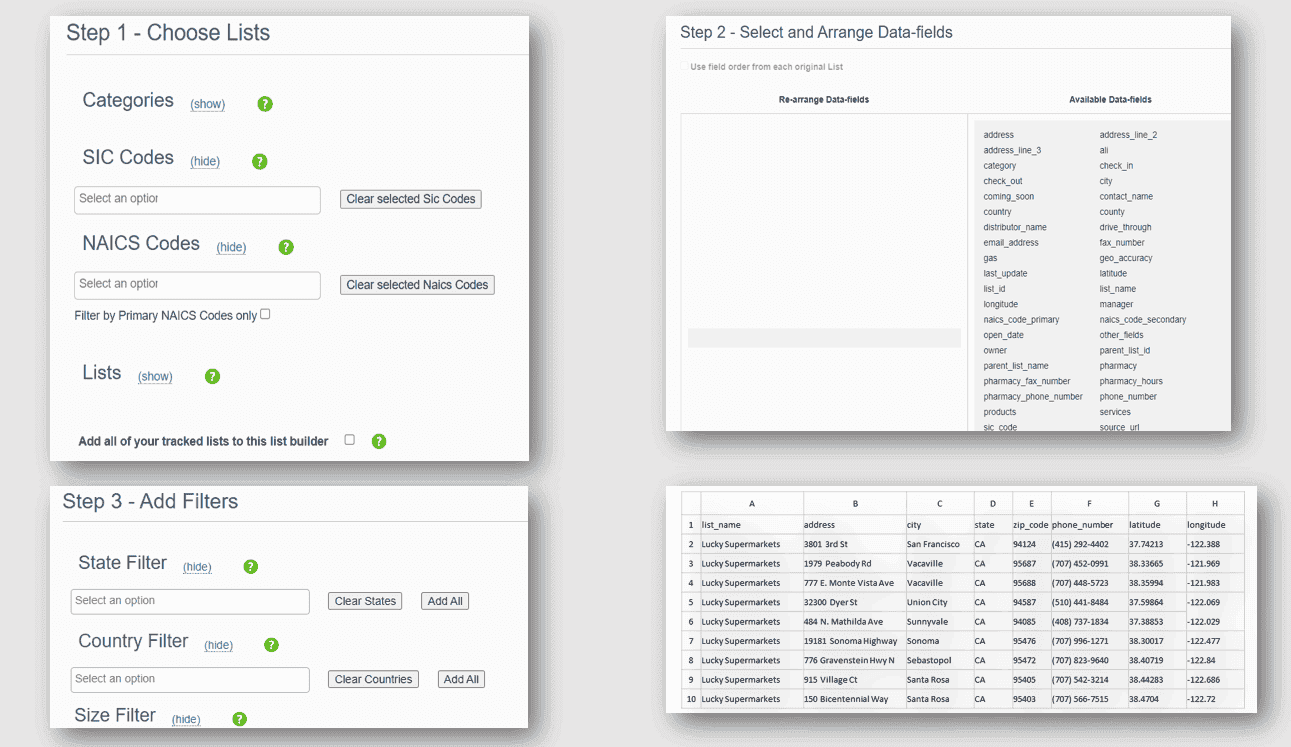Select email_address from Available Data-fields
Viewport: 1291px width, 747px height.
(x=1011, y=243)
